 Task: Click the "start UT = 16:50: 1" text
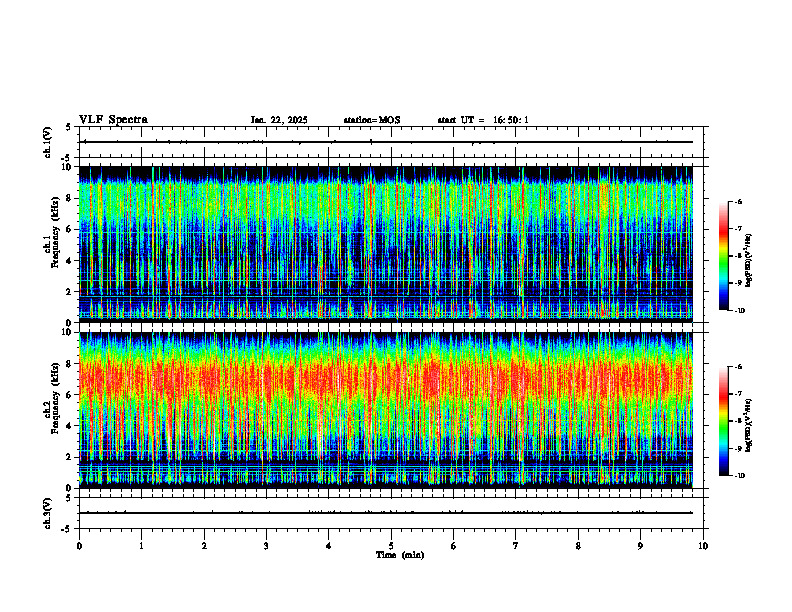pyautogui.click(x=483, y=120)
